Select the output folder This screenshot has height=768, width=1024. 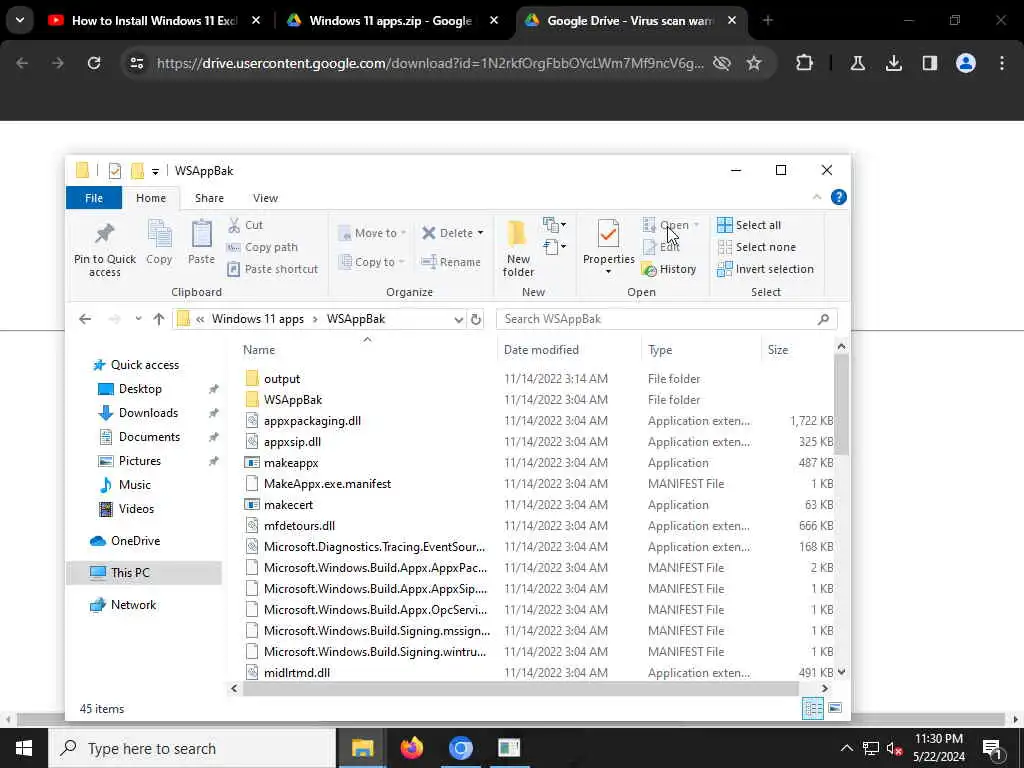(x=281, y=379)
